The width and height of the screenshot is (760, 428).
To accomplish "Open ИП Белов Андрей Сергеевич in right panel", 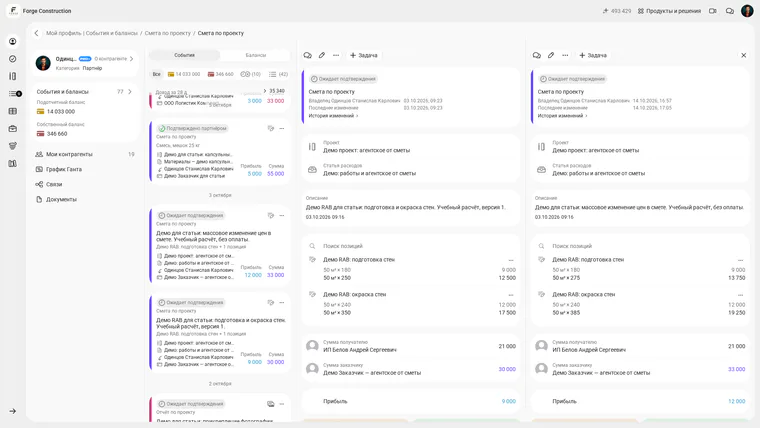I will tap(589, 349).
